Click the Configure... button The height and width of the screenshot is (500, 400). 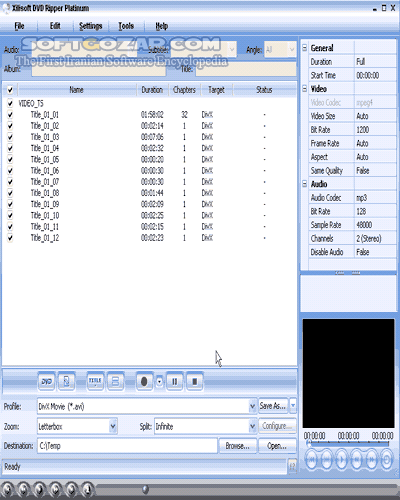[x=277, y=426]
